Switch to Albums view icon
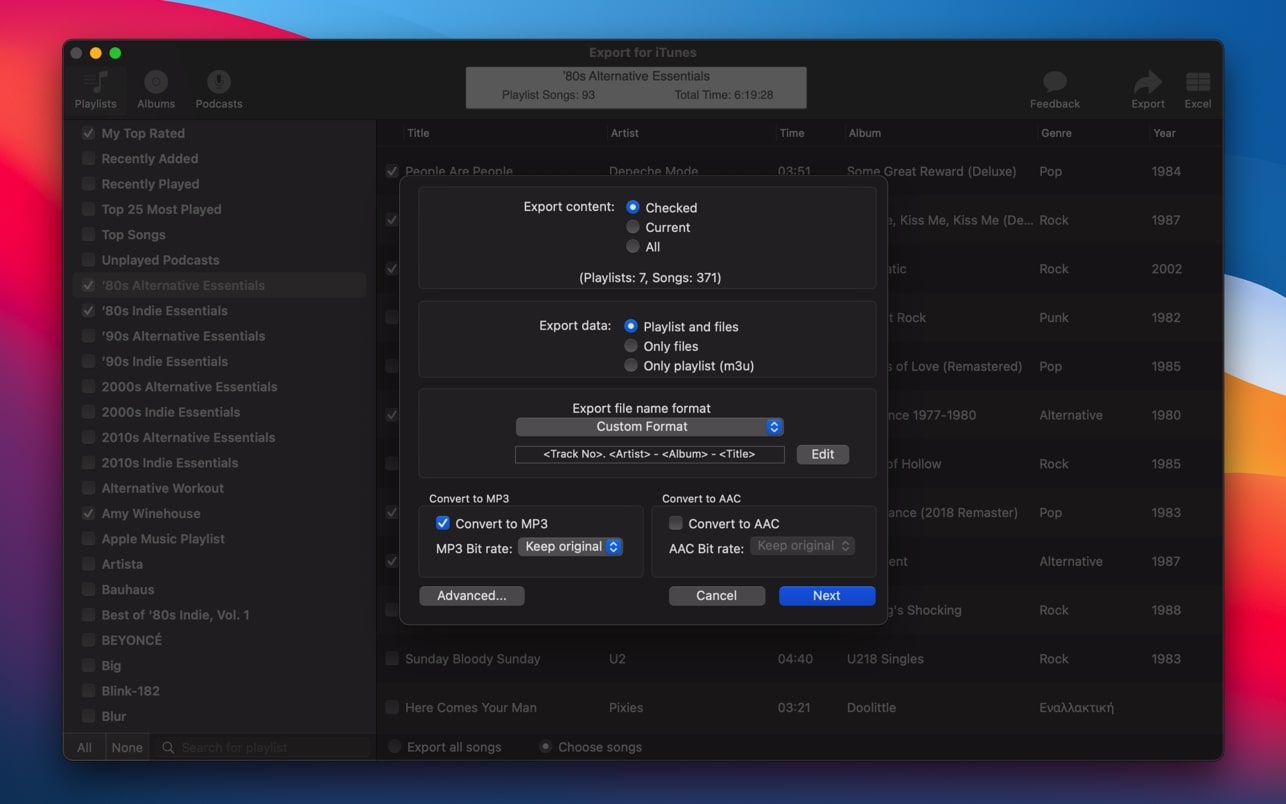1286x804 pixels. click(156, 83)
